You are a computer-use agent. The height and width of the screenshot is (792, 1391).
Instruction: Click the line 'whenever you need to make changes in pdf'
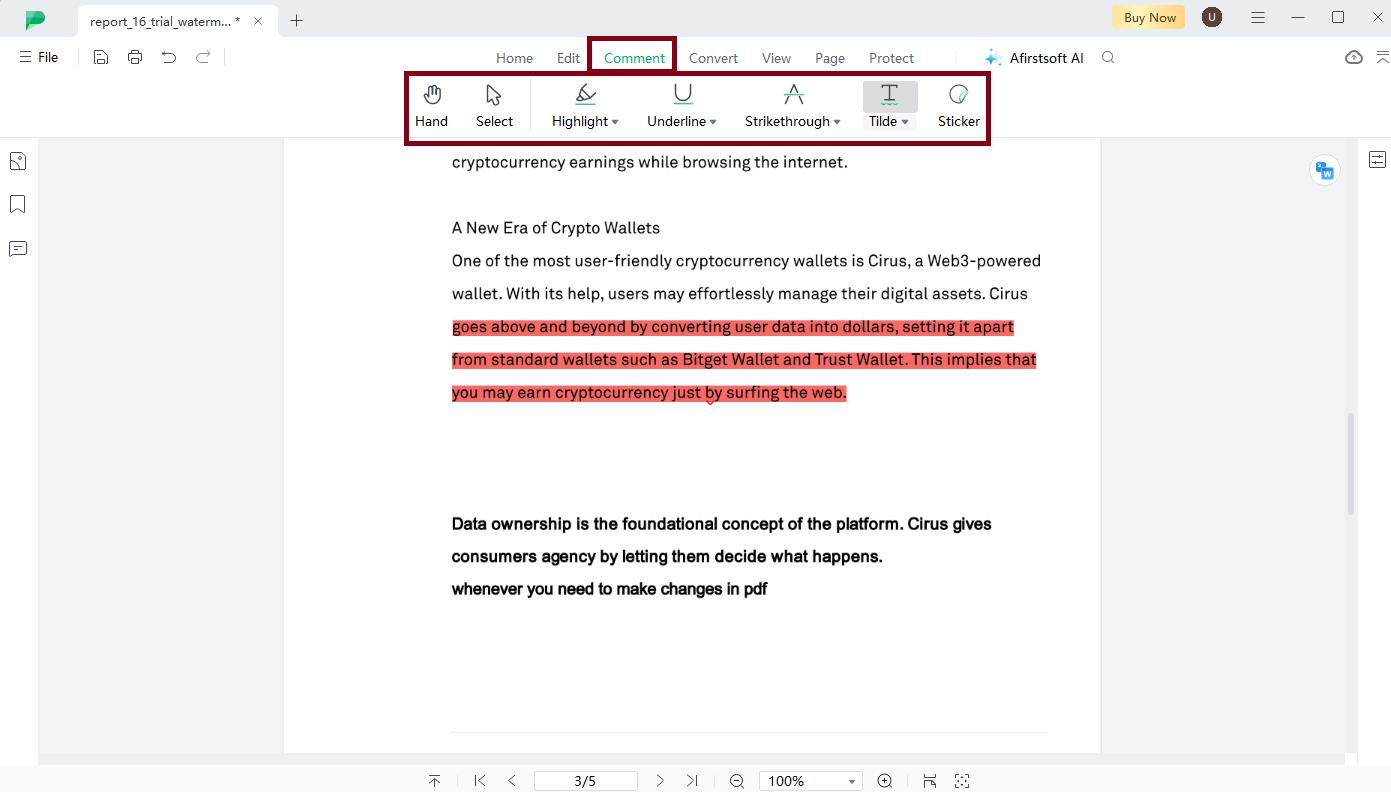click(x=609, y=589)
